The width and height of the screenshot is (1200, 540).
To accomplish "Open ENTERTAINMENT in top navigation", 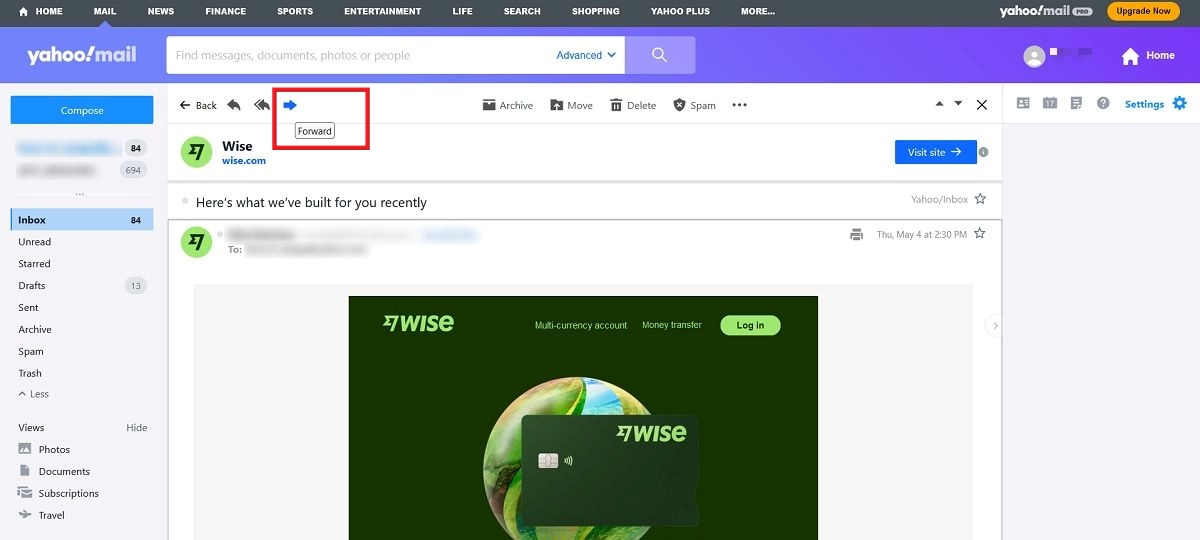I will [x=382, y=11].
